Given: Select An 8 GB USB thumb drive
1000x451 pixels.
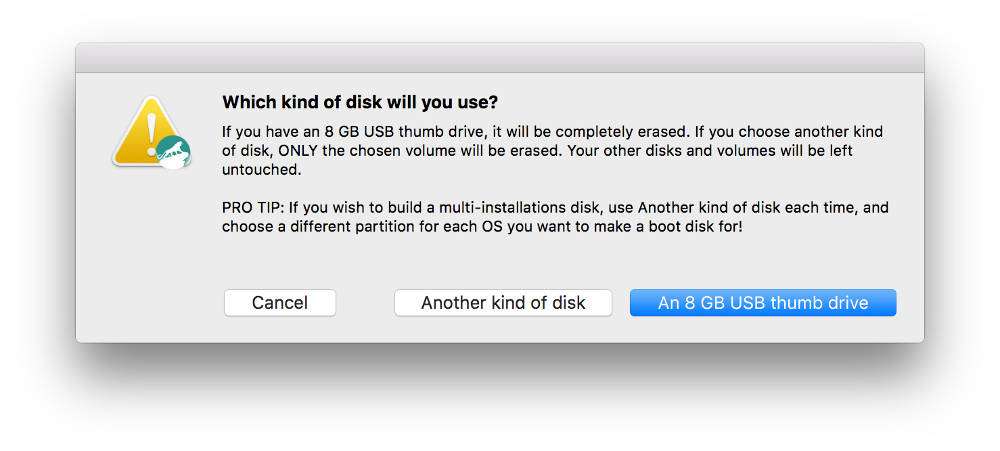Looking at the screenshot, I should coord(763,303).
